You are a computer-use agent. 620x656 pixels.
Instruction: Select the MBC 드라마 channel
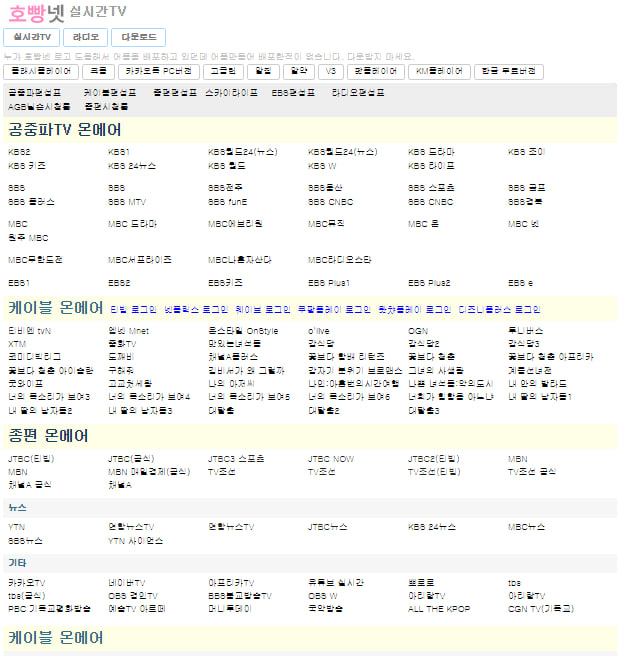132,224
